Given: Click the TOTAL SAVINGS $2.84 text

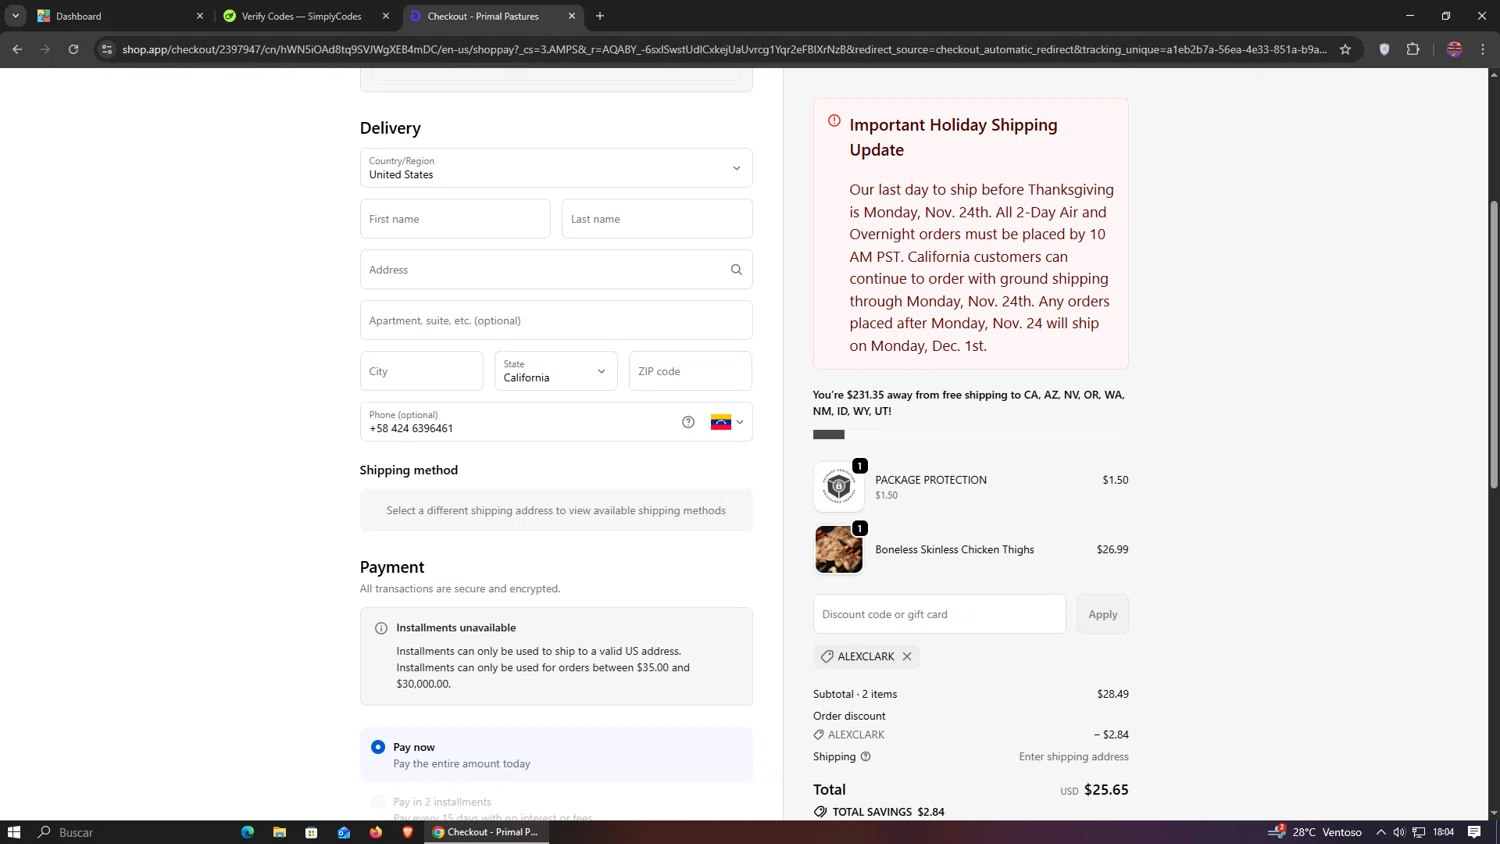Looking at the screenshot, I should (x=888, y=812).
